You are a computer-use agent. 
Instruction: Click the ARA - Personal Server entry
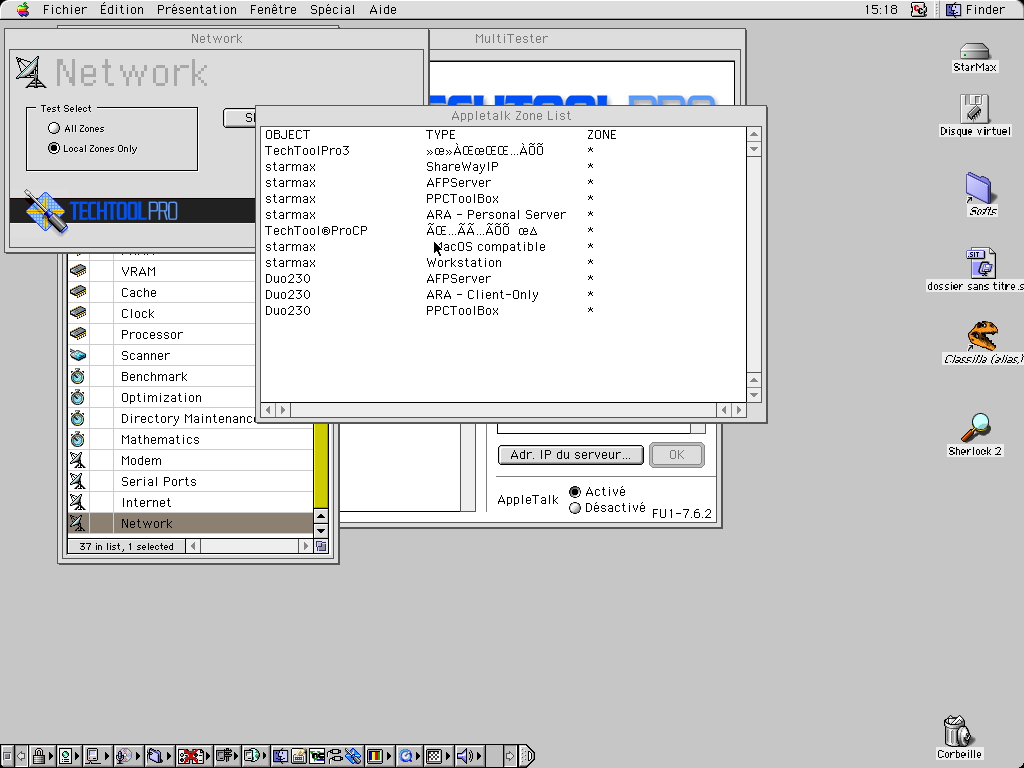496,214
